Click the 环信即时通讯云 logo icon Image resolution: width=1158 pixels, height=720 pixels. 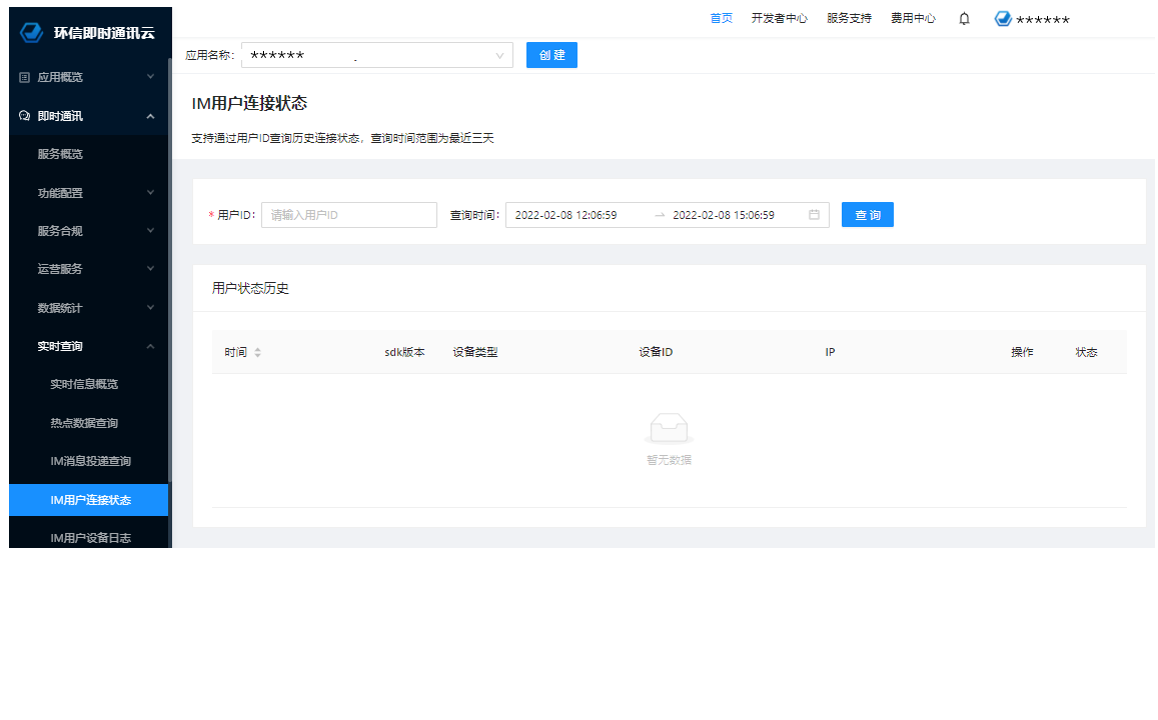pyautogui.click(x=32, y=32)
